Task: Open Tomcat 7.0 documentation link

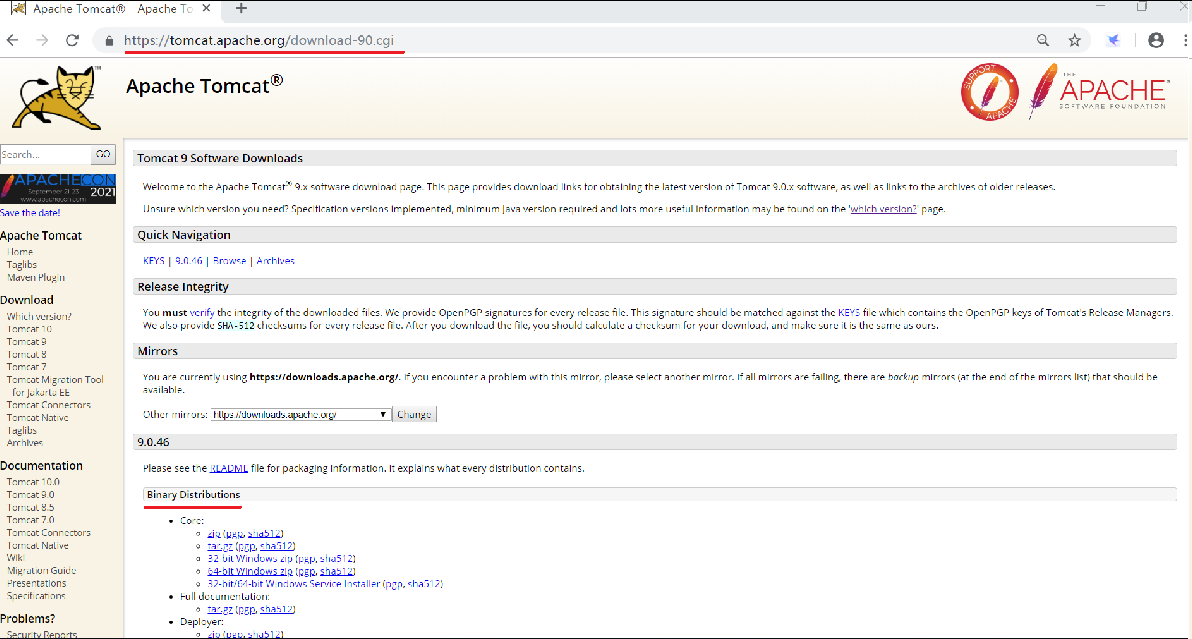Action: [x=30, y=520]
